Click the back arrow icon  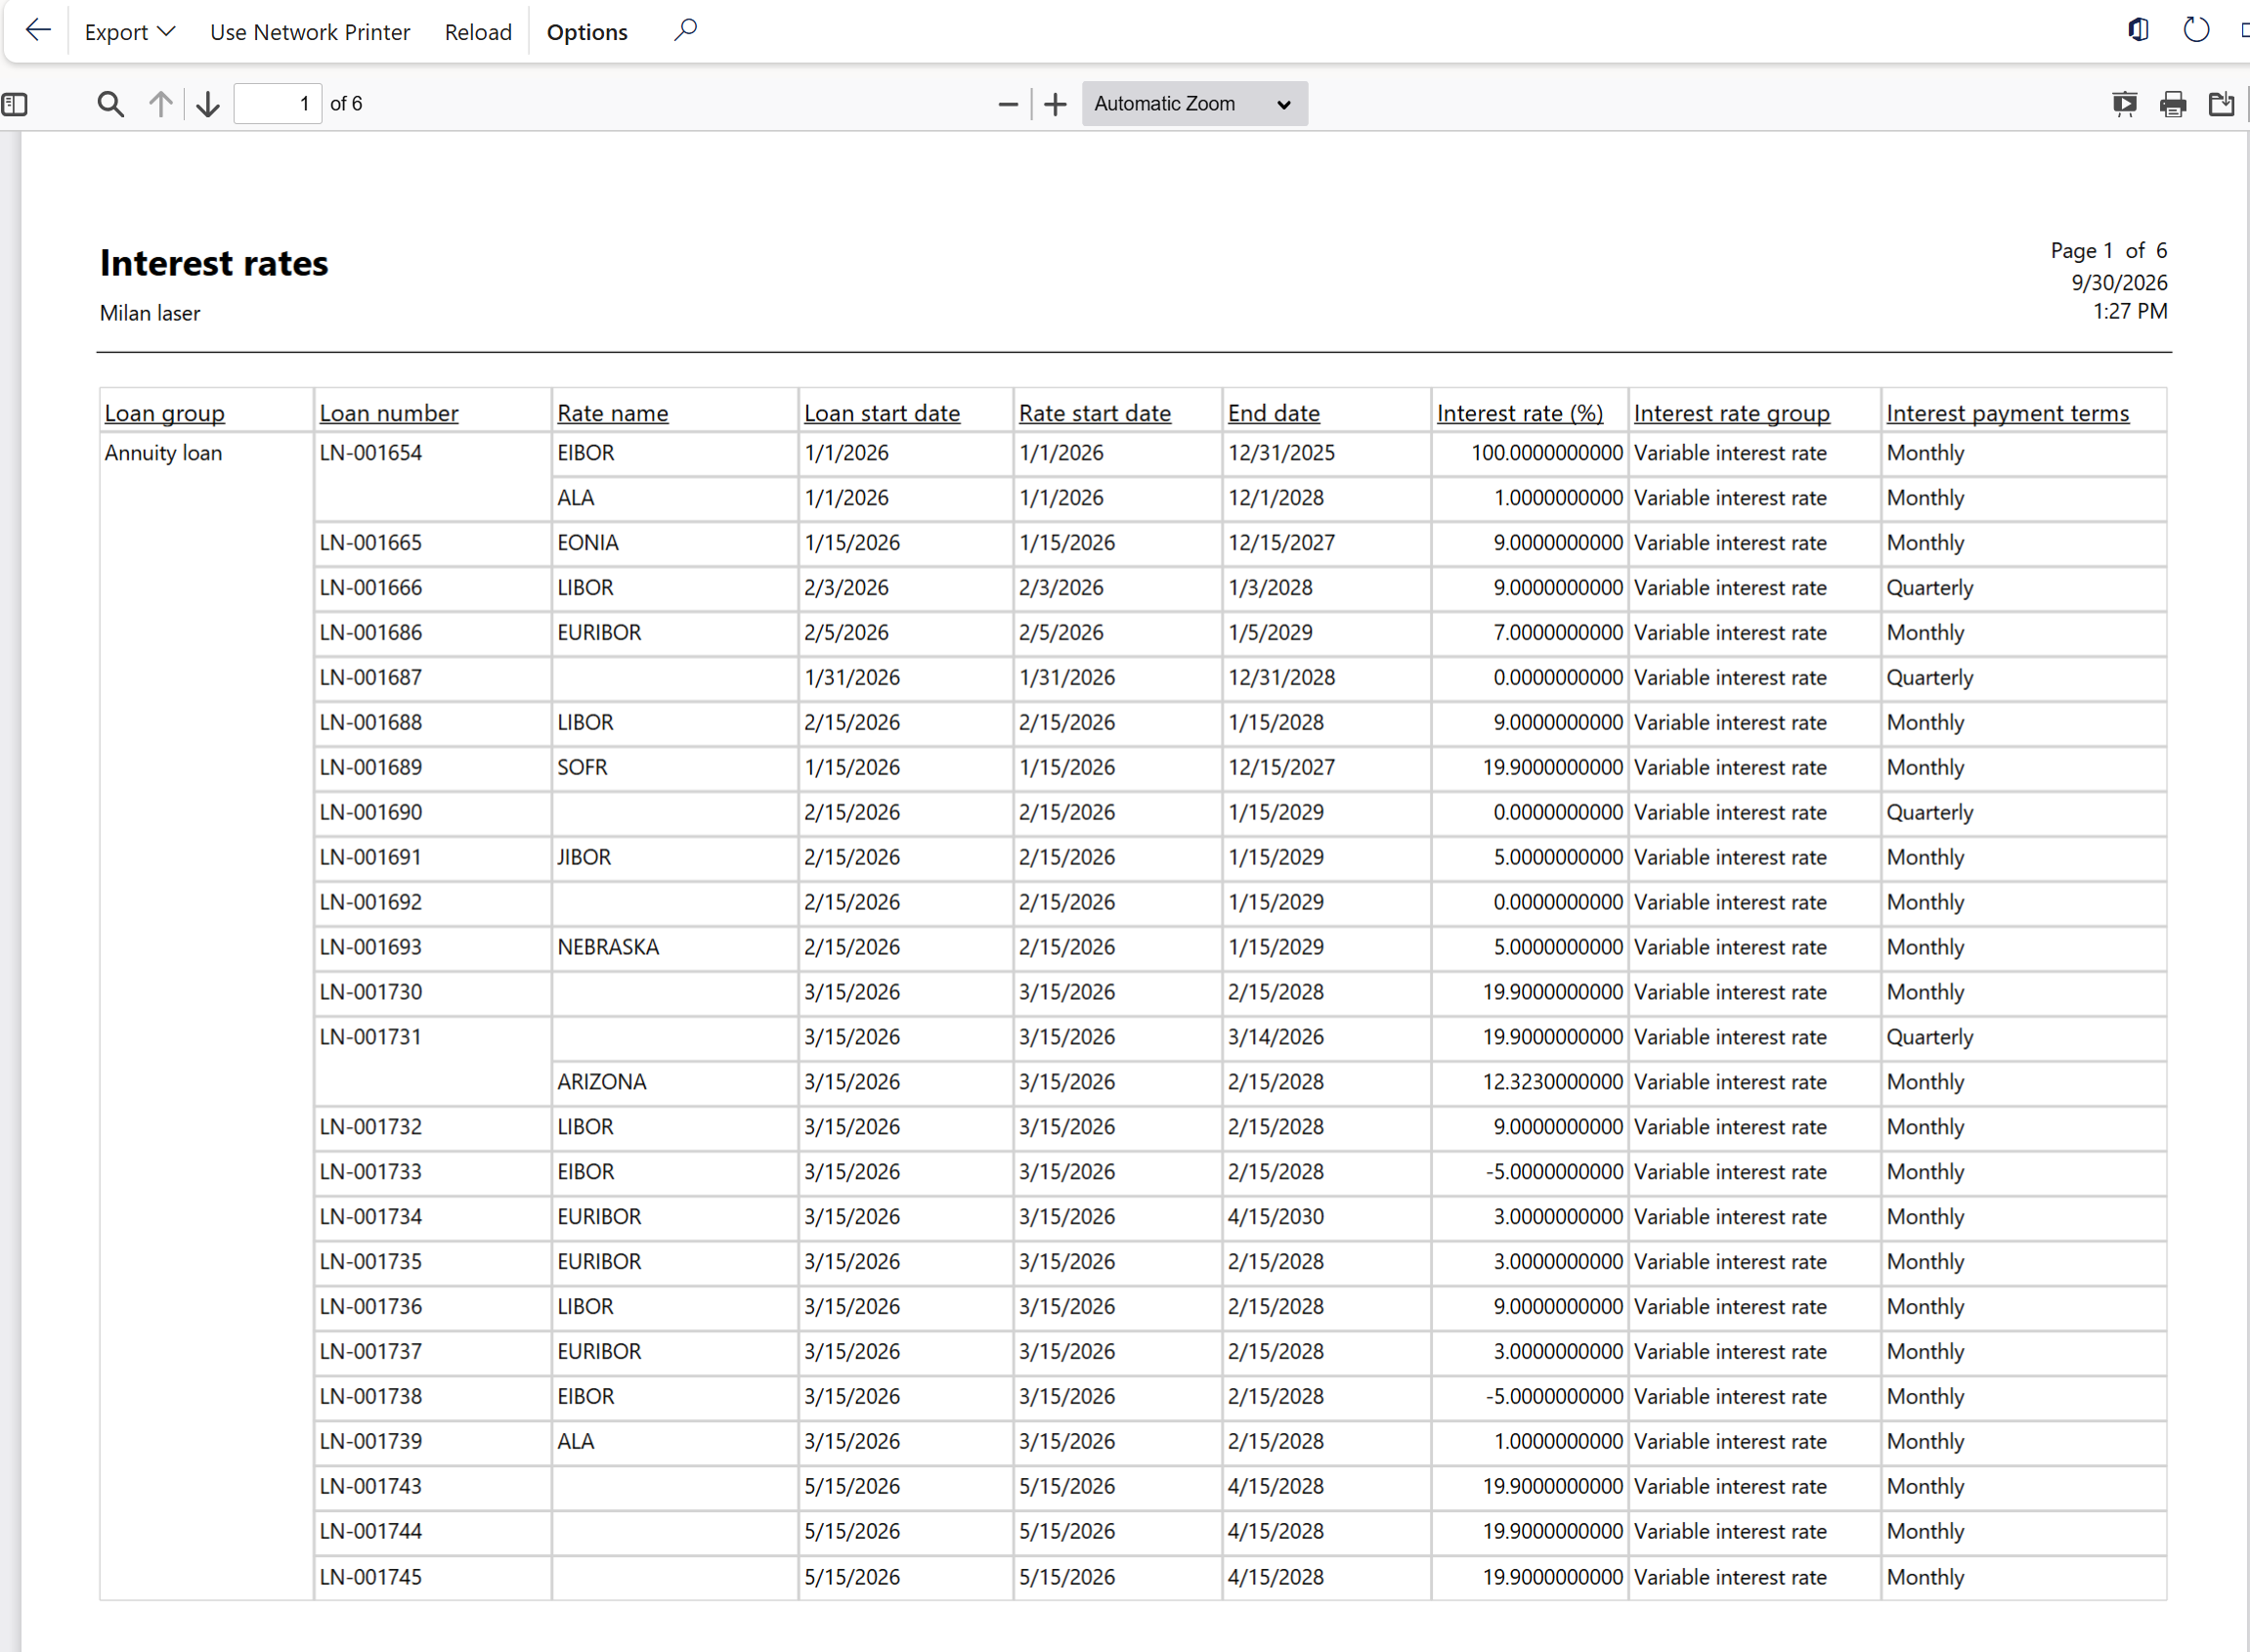click(37, 31)
